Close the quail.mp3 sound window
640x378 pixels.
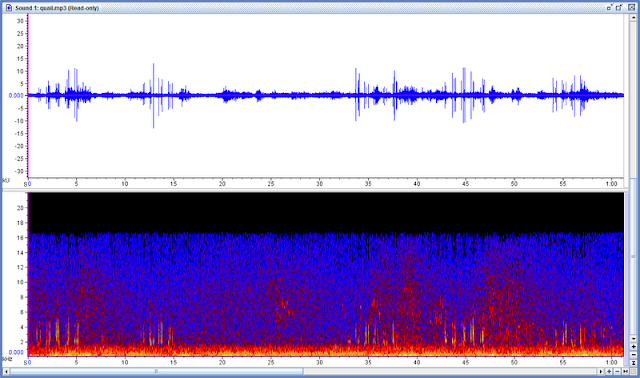click(x=631, y=7)
